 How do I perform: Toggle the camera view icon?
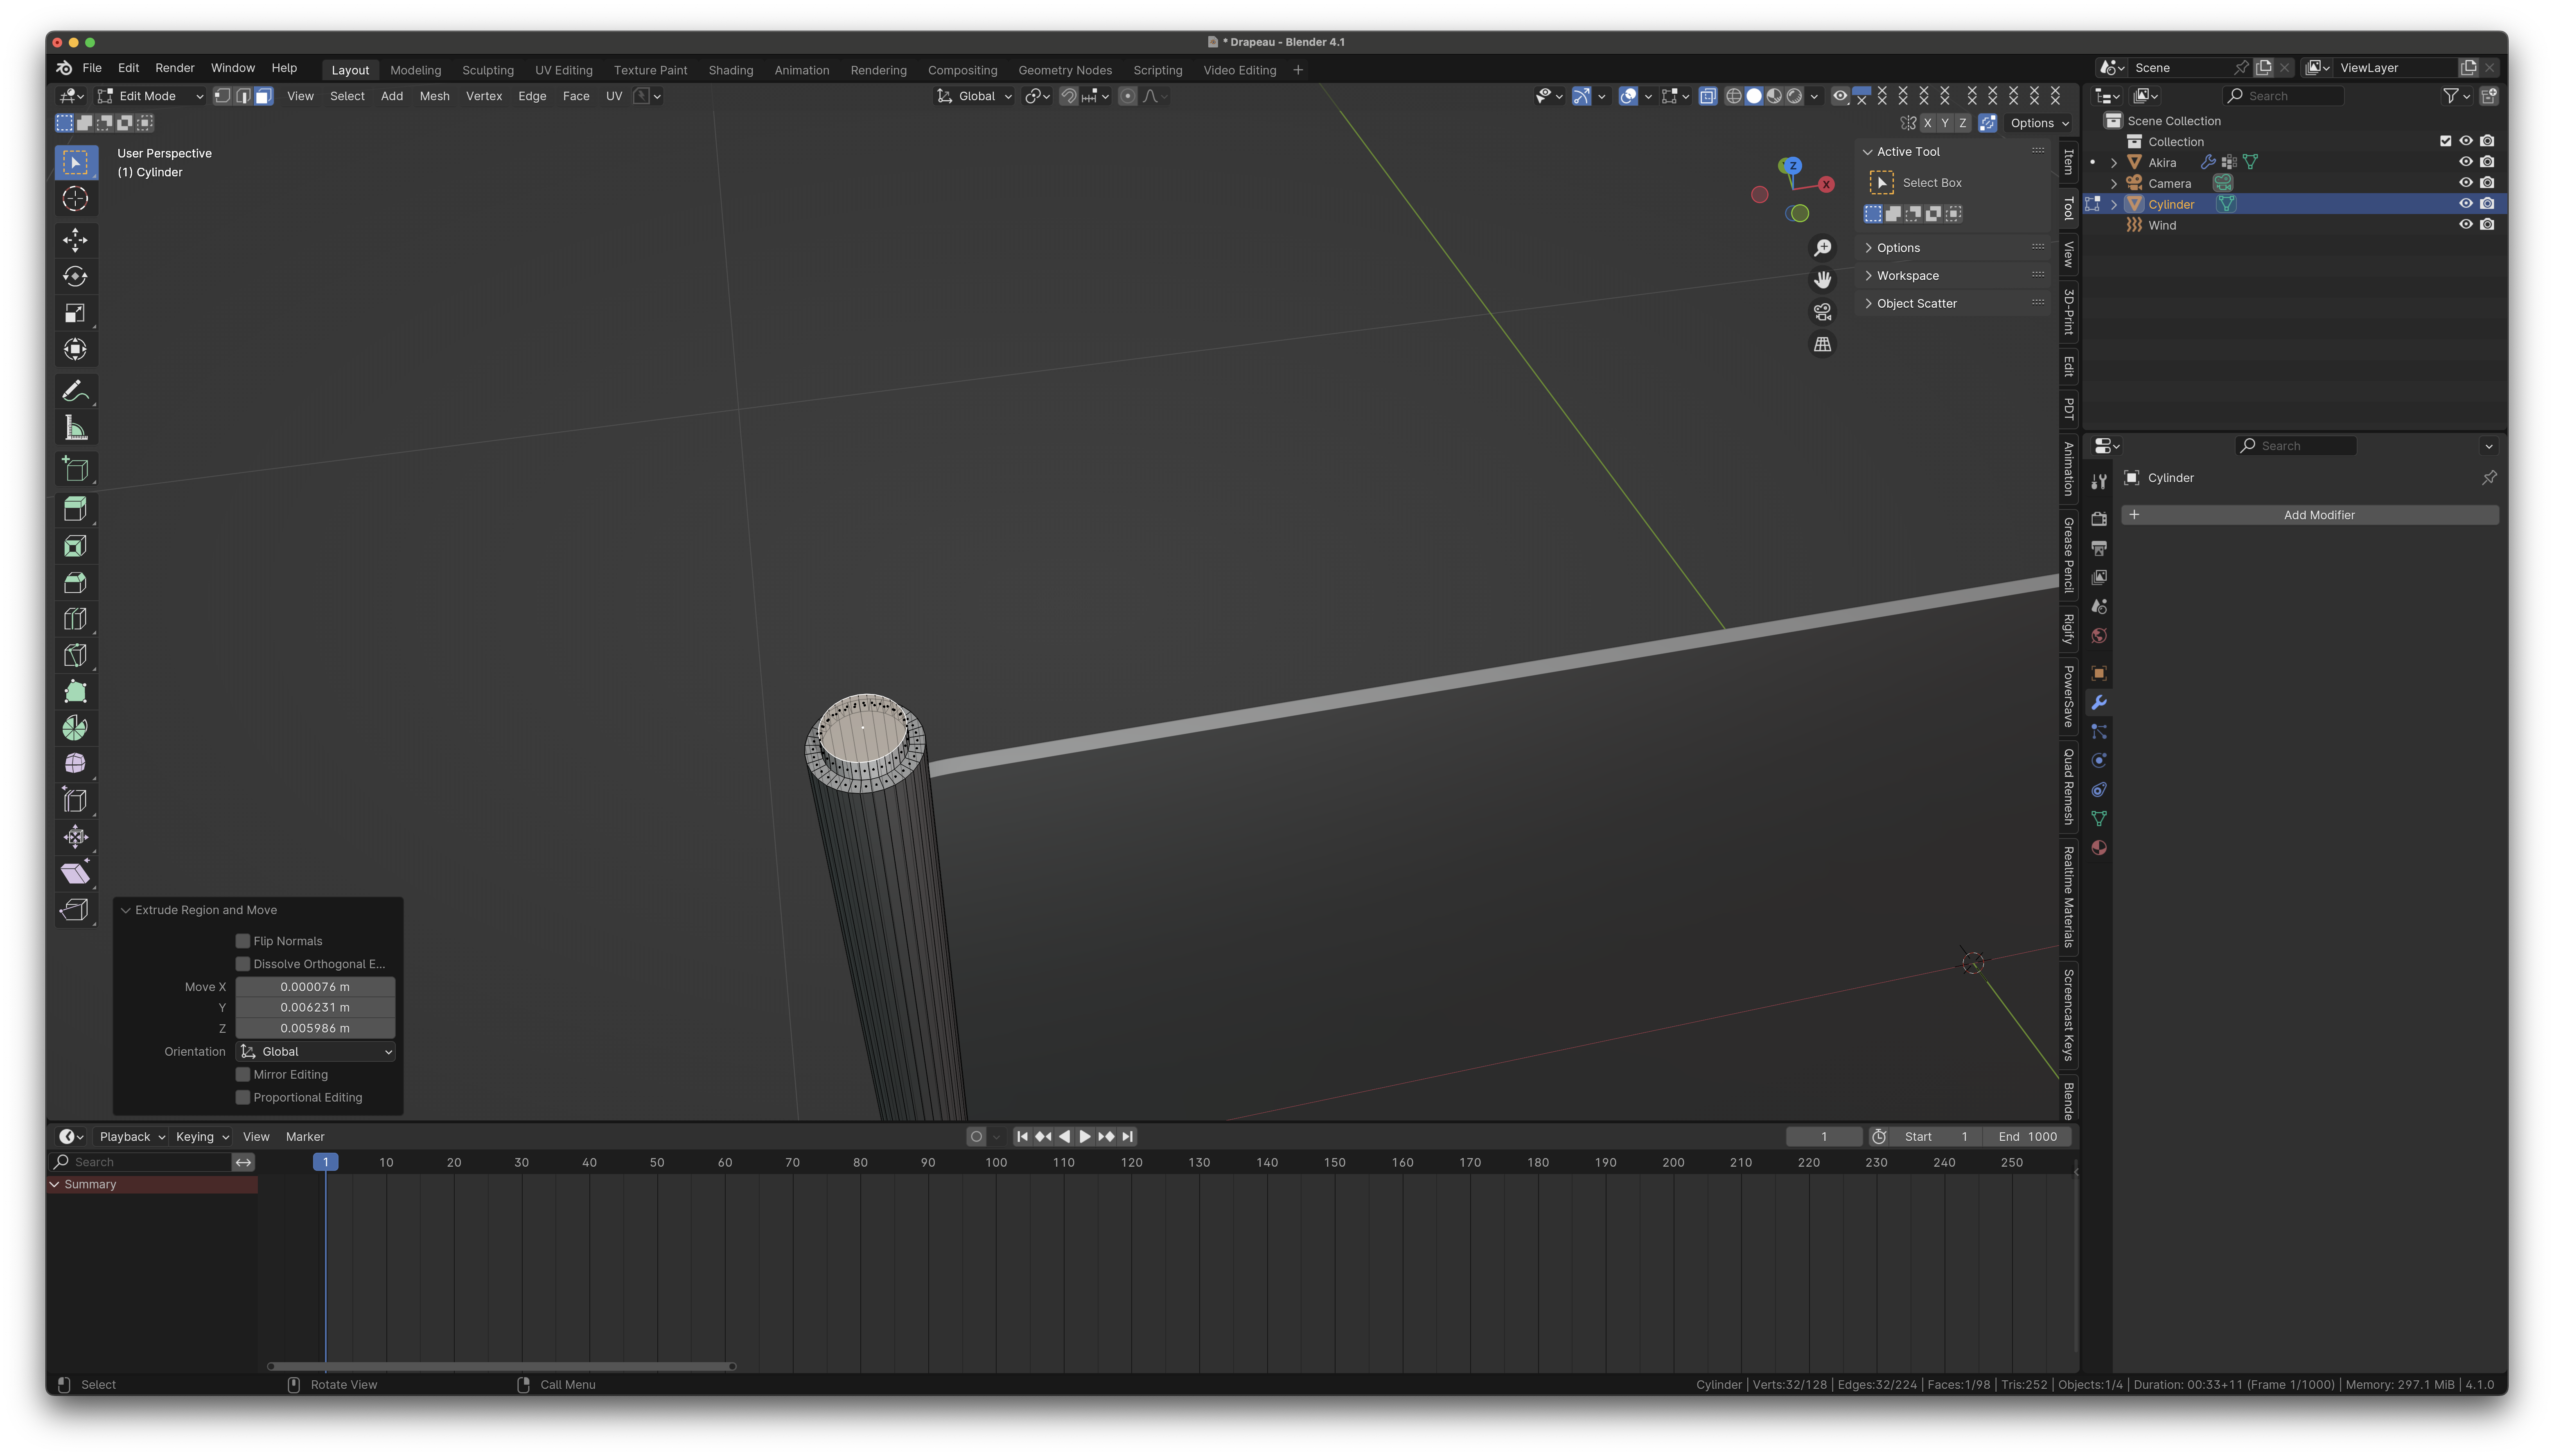(x=1823, y=312)
